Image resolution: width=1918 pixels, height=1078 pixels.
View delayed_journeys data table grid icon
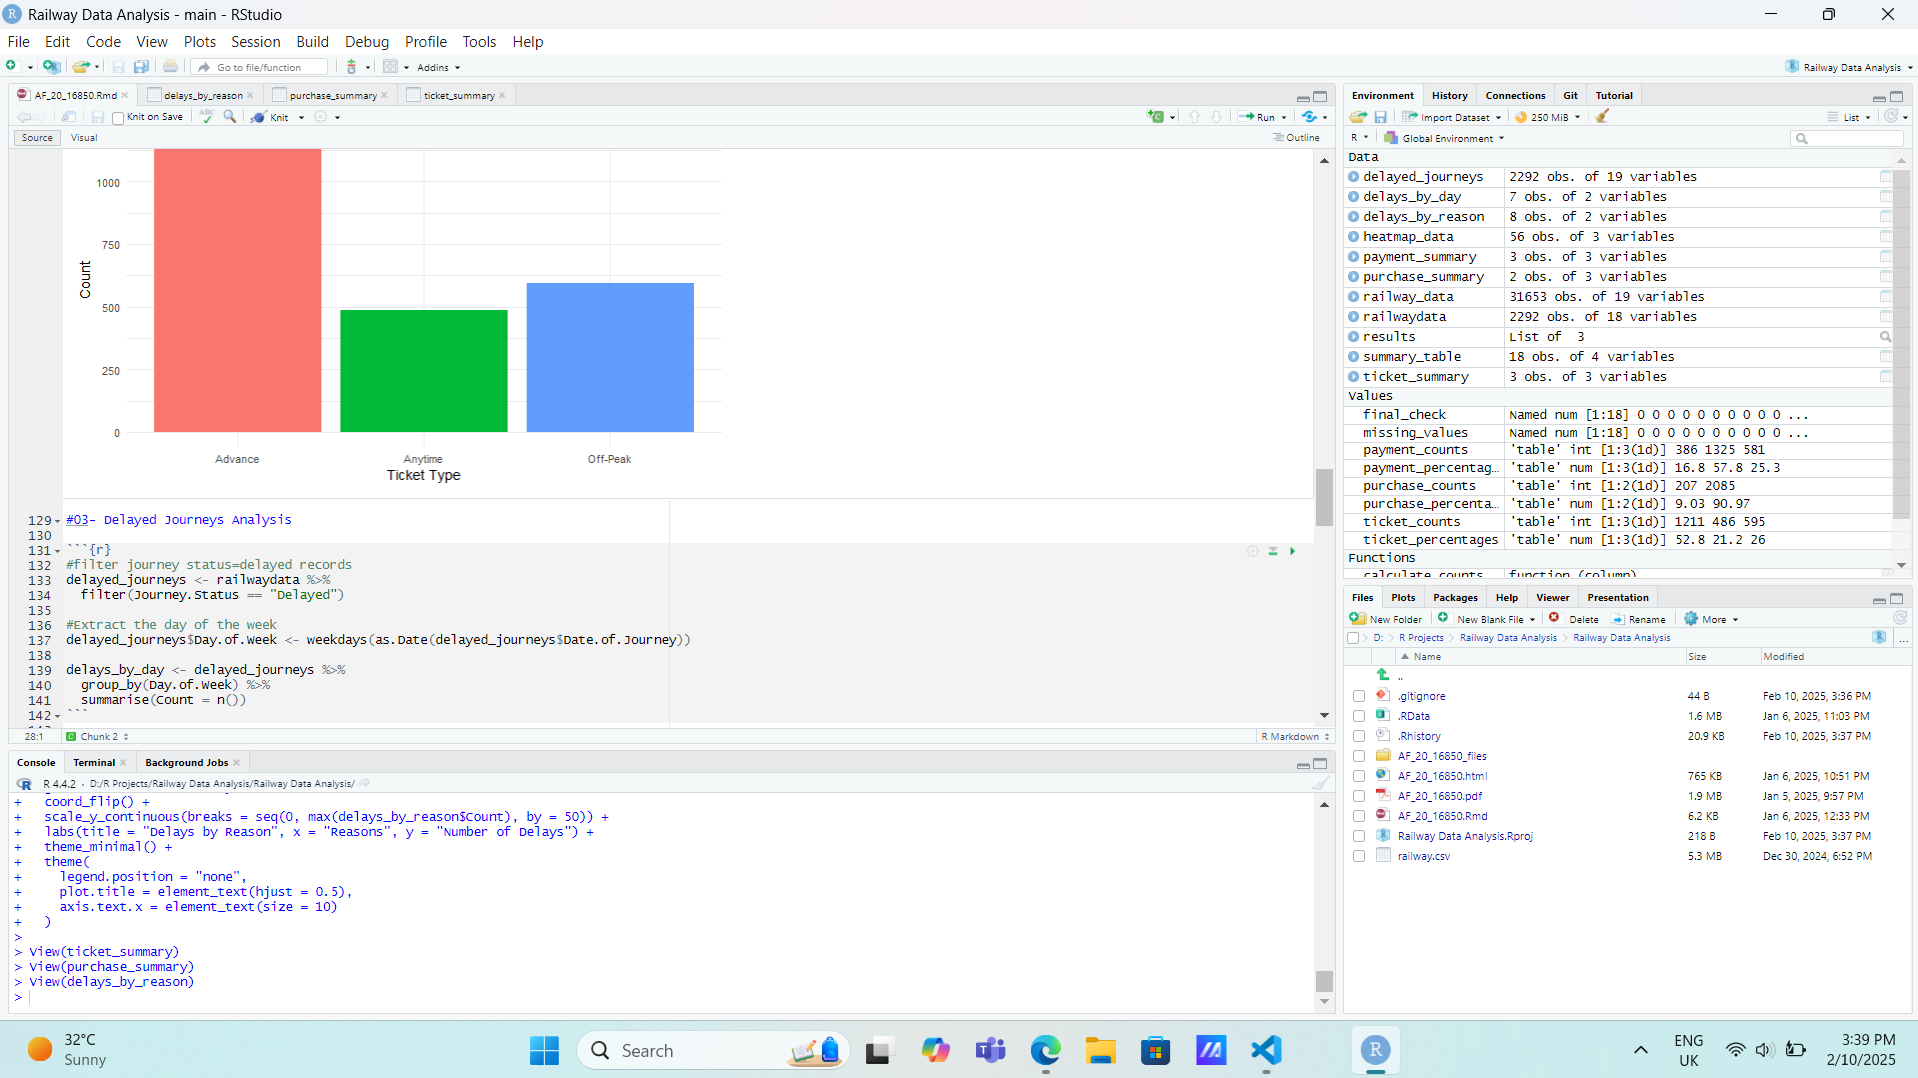pos(1885,177)
